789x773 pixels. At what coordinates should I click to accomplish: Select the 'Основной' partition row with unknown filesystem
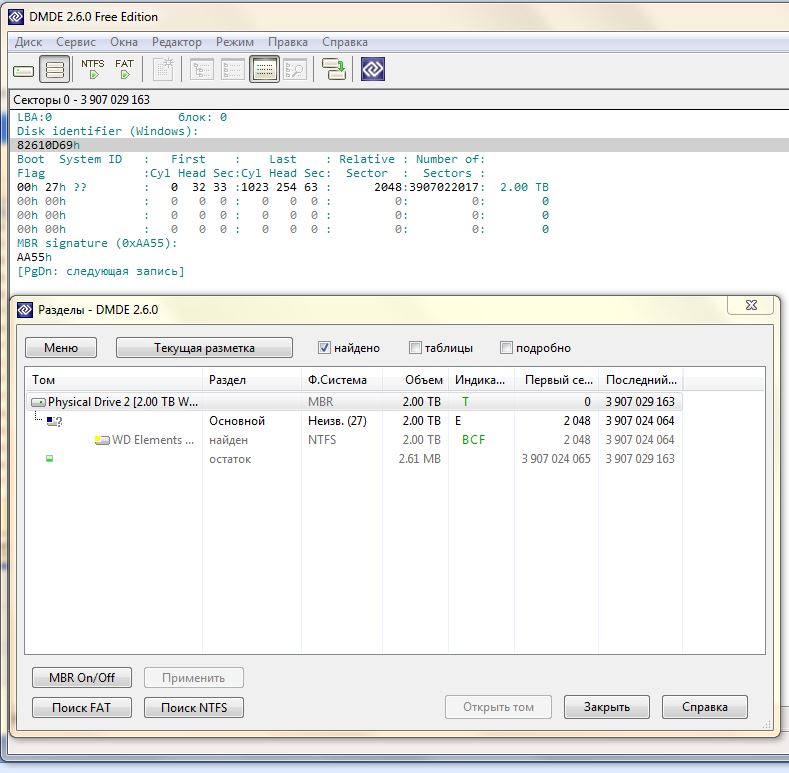coord(236,421)
